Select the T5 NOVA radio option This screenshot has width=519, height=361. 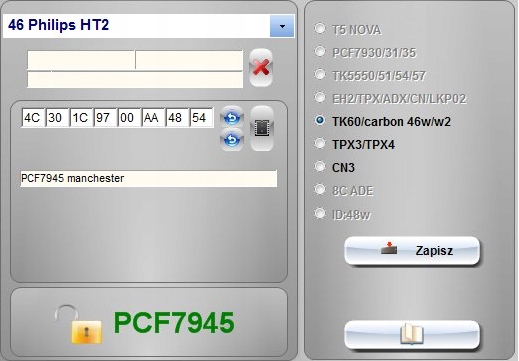point(320,29)
